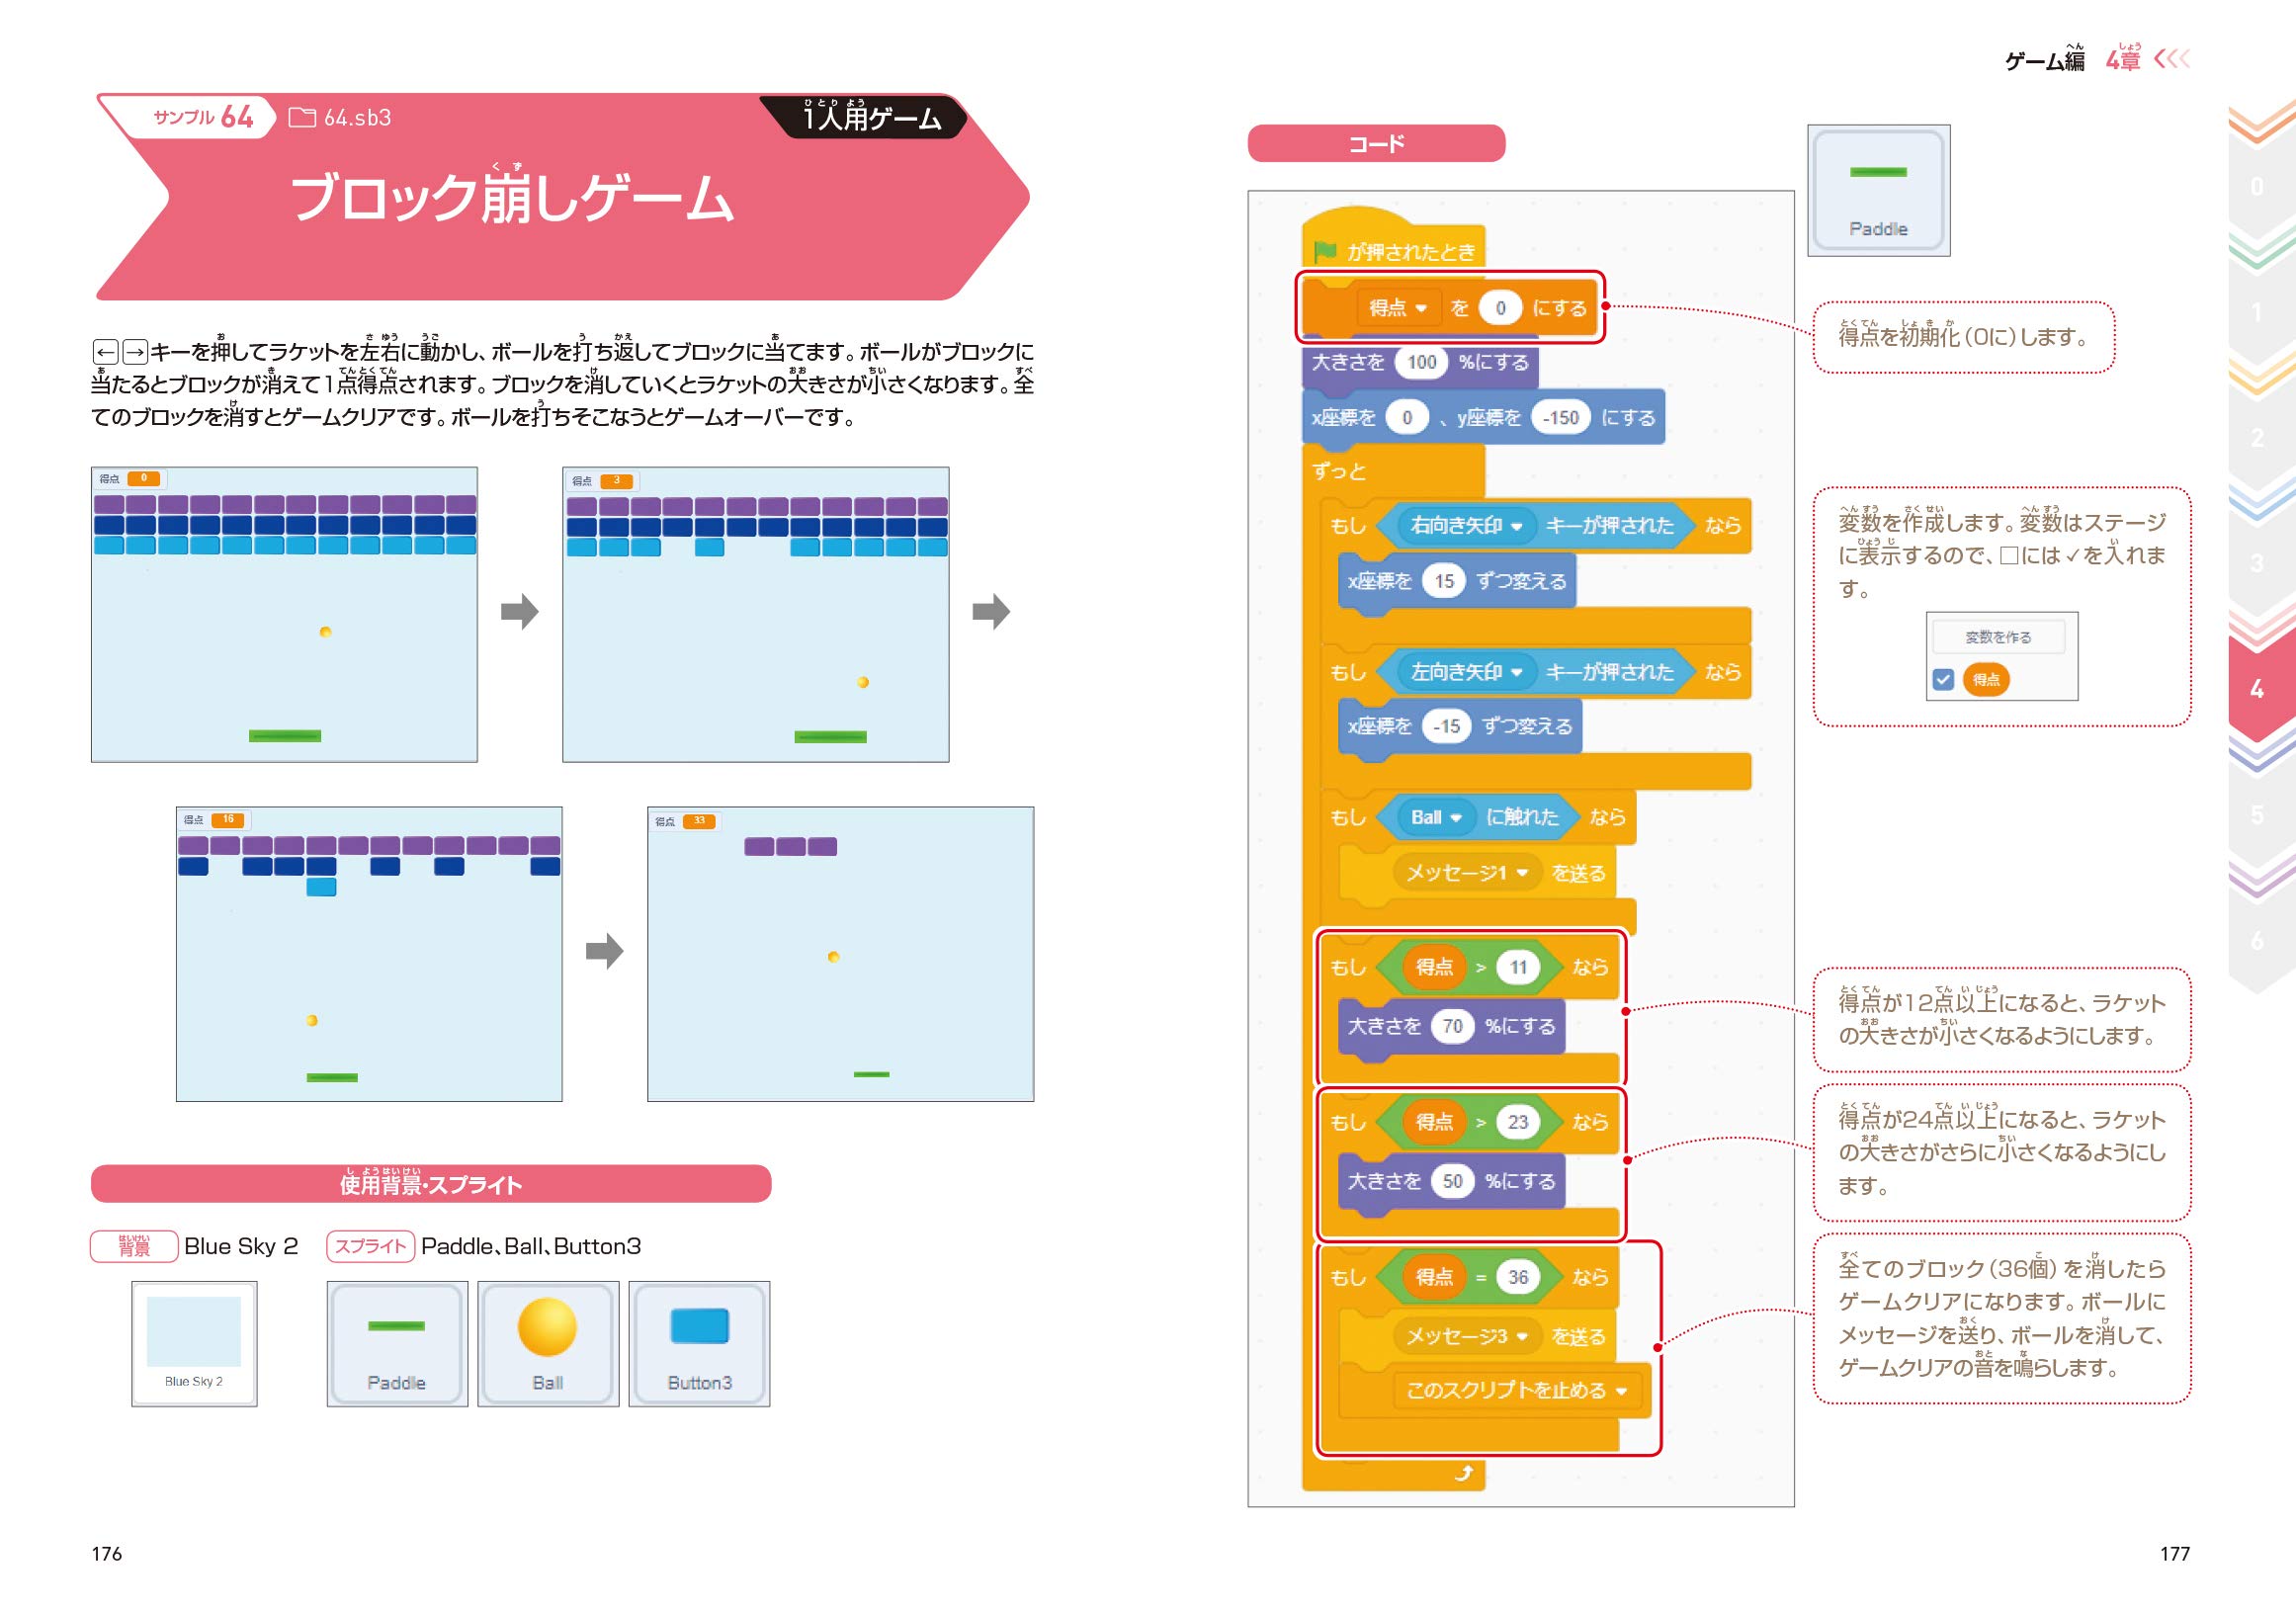Click the コード header label
This screenshot has width=2296, height=1612.
click(x=1376, y=144)
